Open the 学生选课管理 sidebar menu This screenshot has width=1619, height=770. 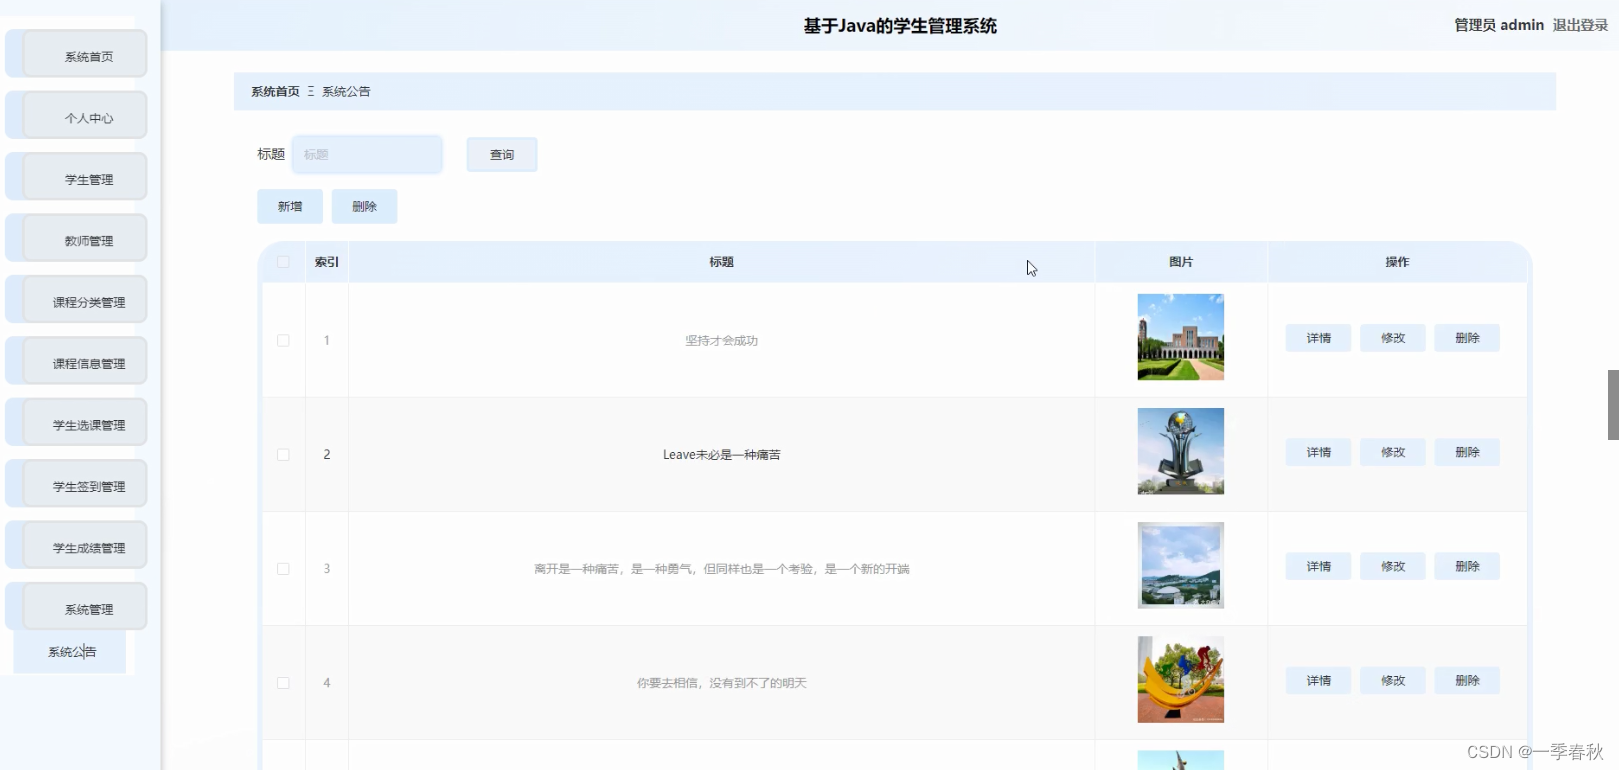(x=77, y=424)
